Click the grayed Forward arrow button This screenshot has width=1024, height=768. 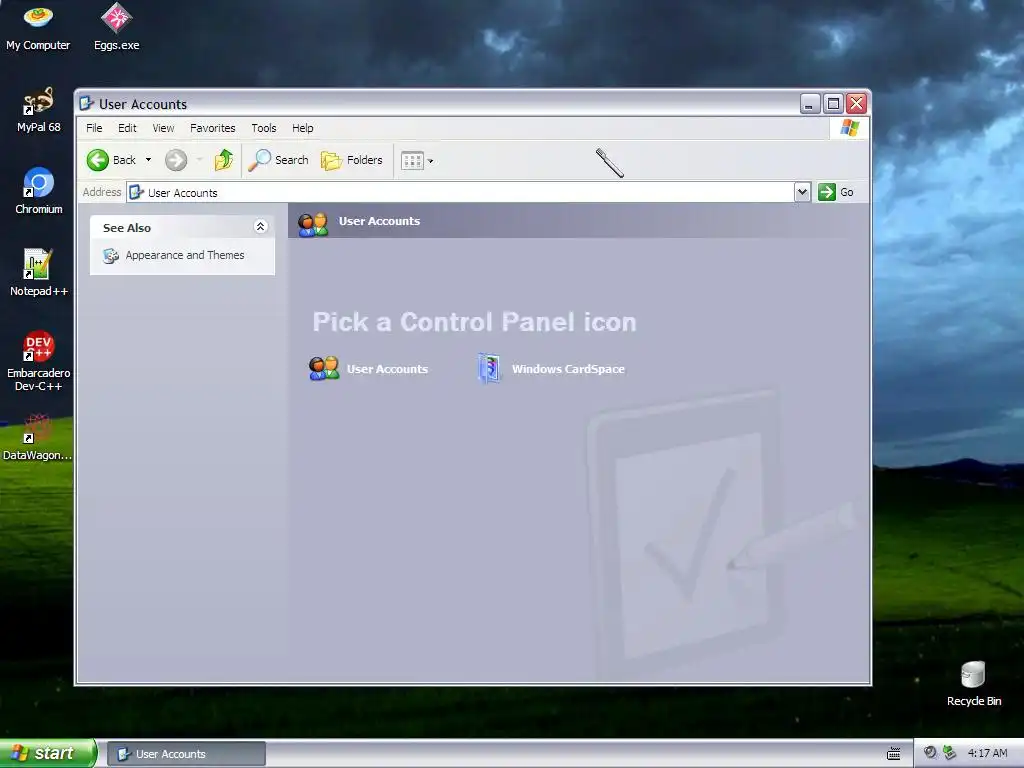pyautogui.click(x=176, y=160)
